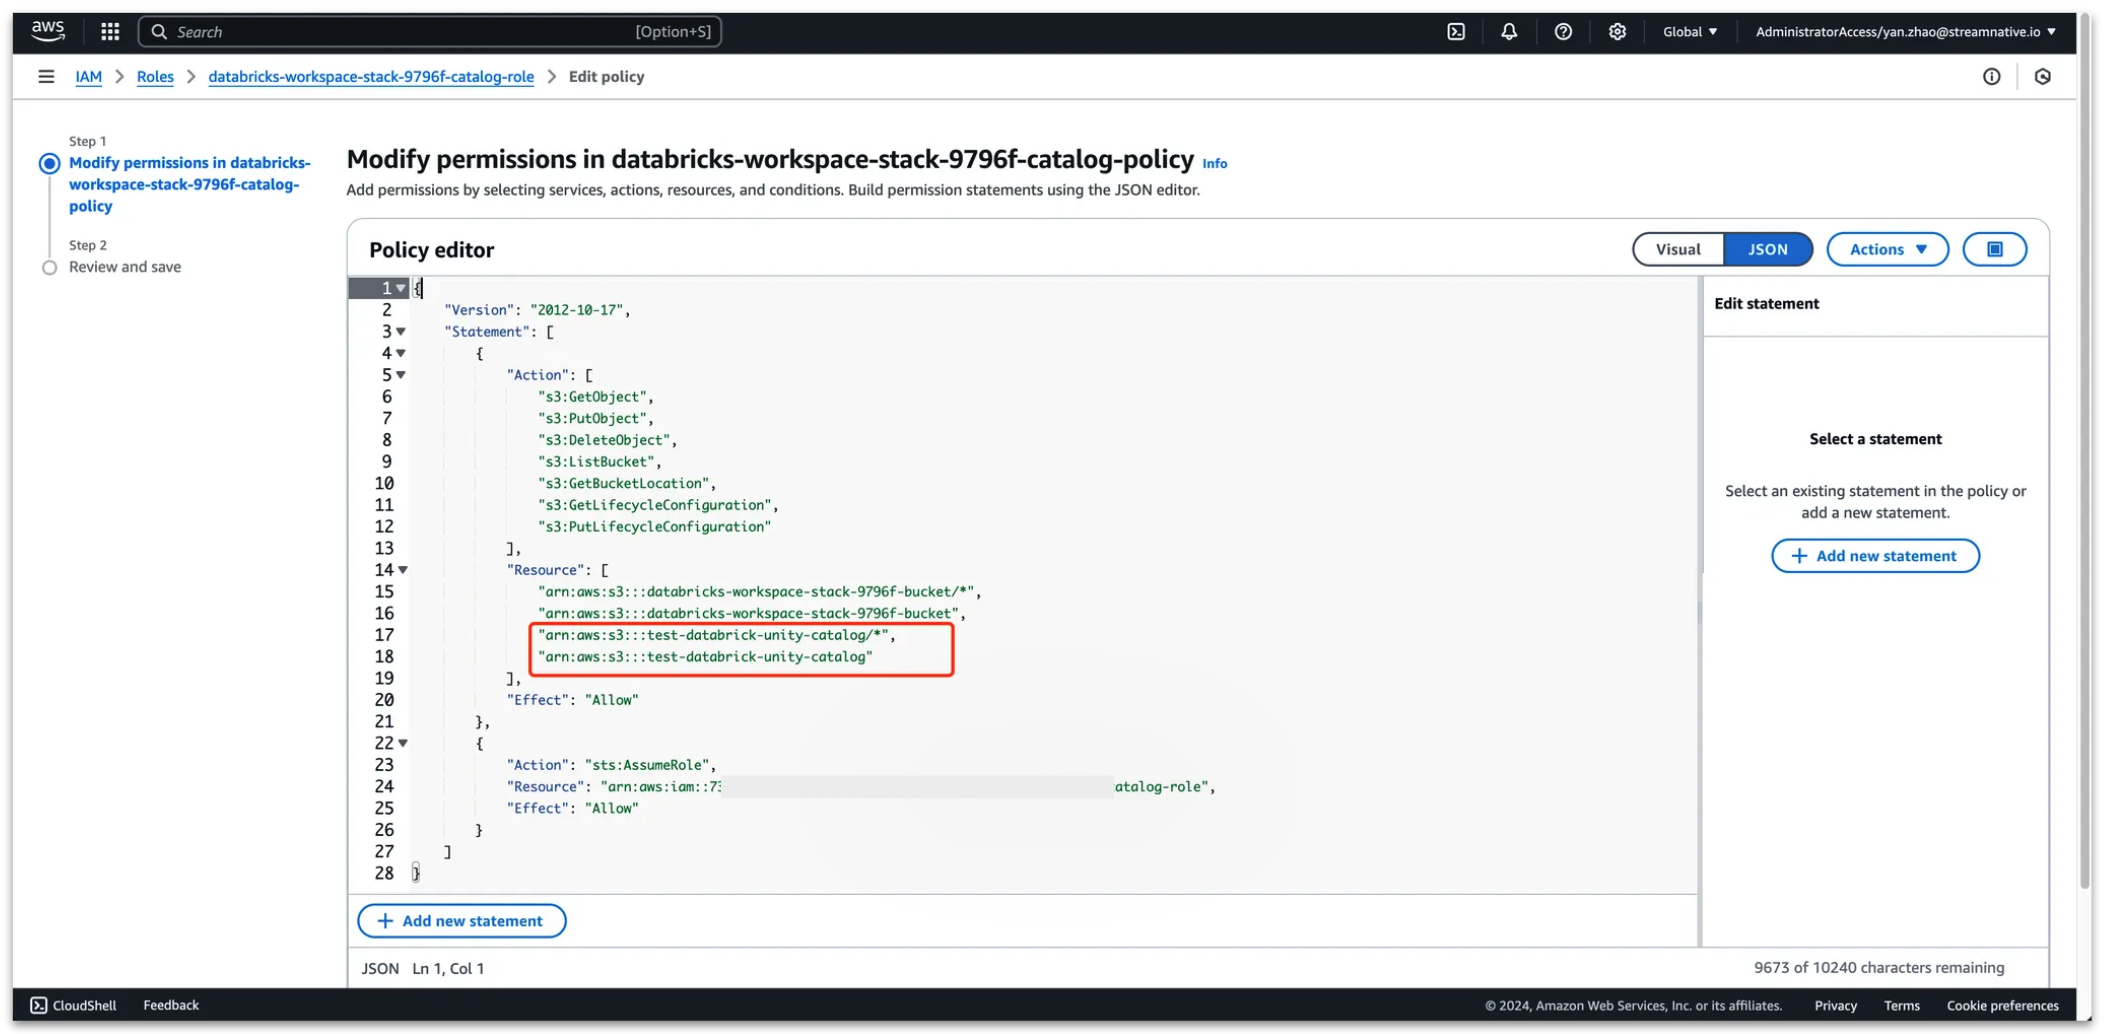The height and width of the screenshot is (1034, 2107).
Task: Open the AWS services grid icon
Action: pos(109,31)
